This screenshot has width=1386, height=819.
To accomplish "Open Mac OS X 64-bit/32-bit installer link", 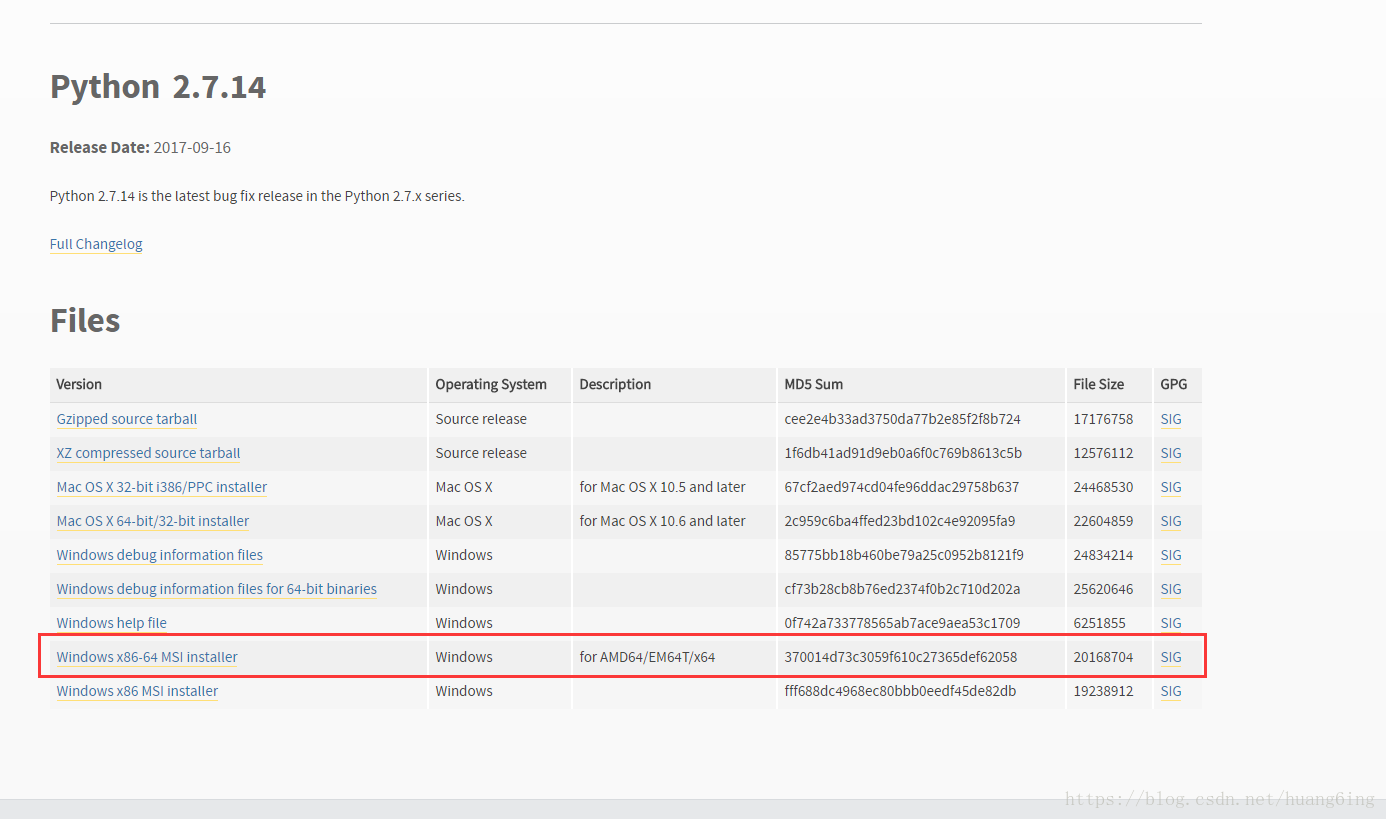I will pos(153,521).
